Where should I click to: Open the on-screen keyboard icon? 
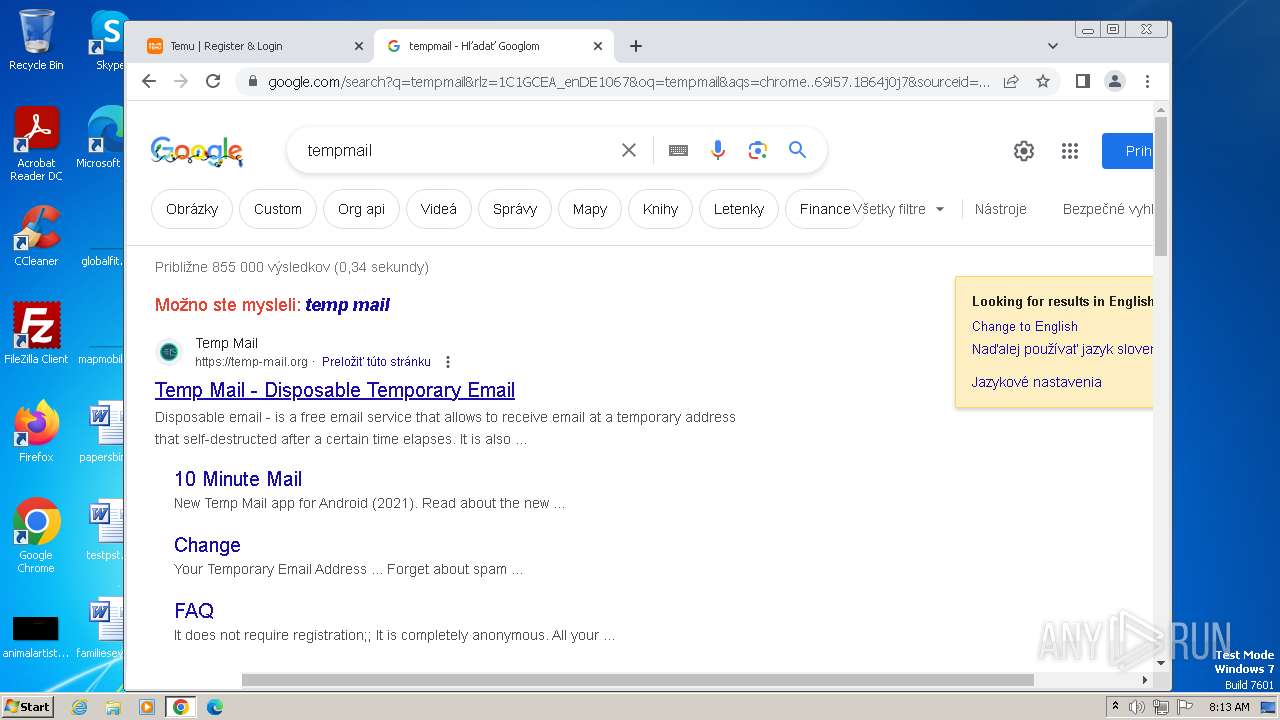(x=678, y=150)
